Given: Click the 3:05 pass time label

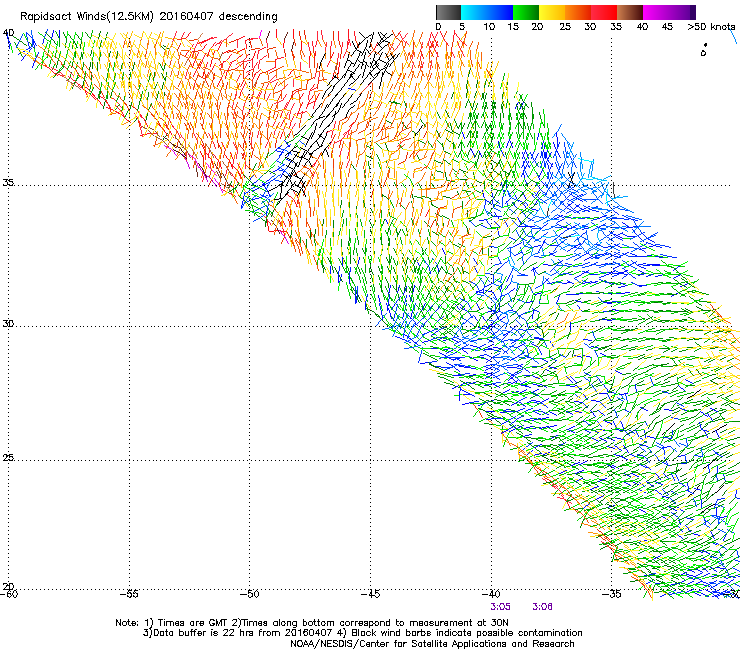Looking at the screenshot, I should point(500,607).
